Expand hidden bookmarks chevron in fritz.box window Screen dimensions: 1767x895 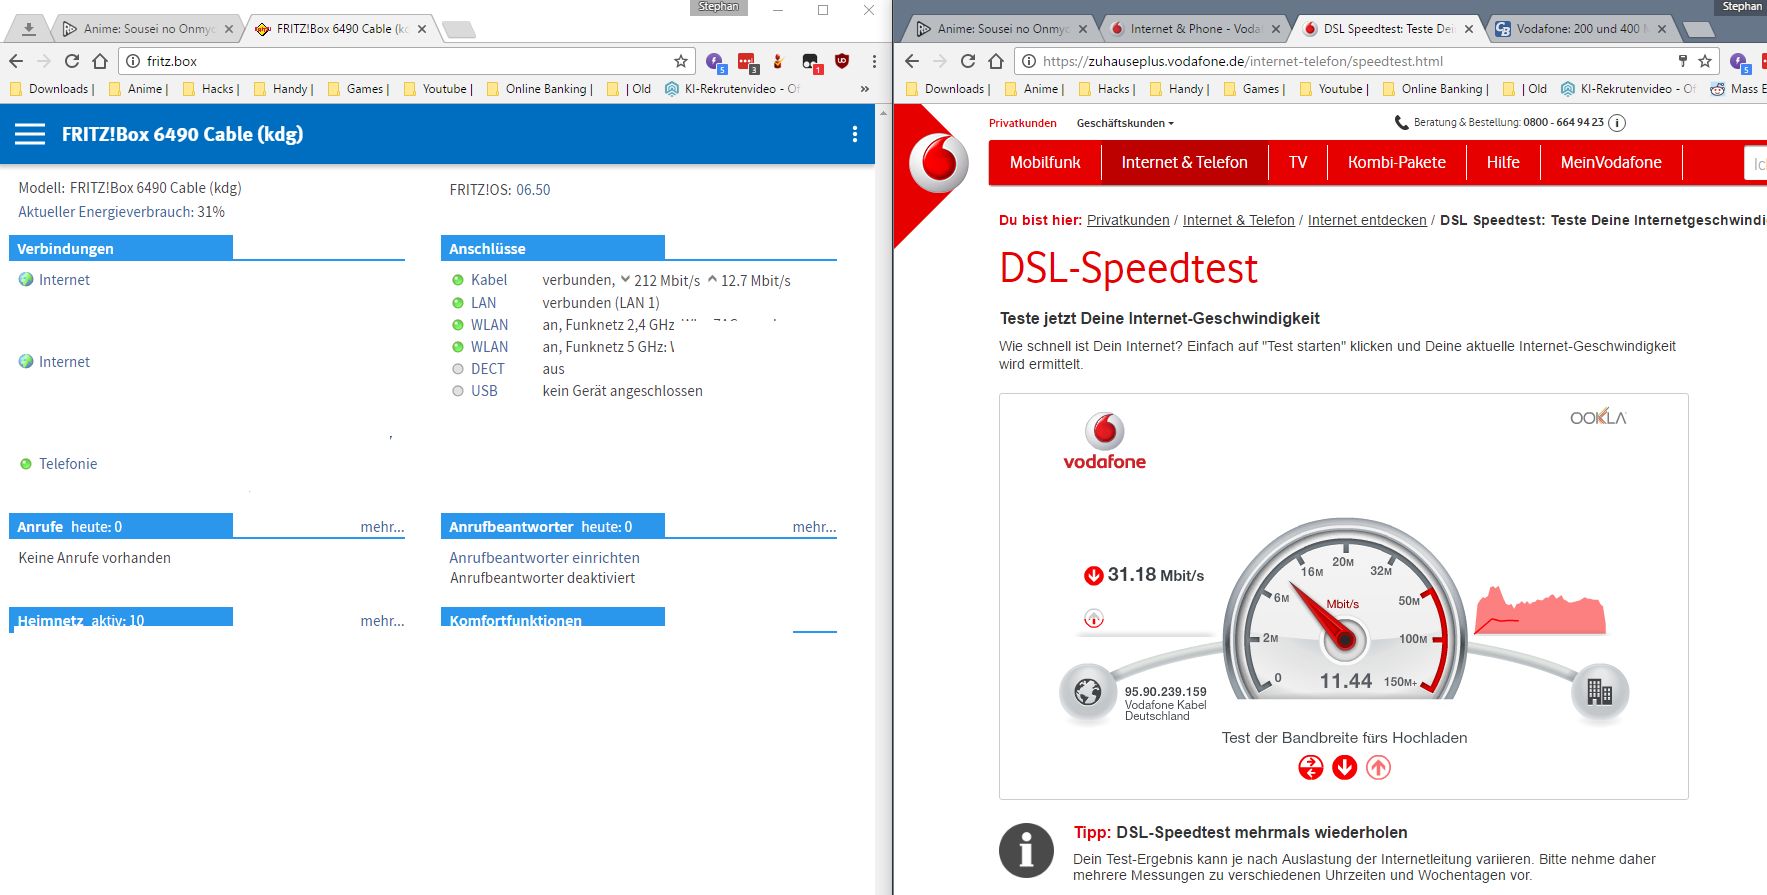pos(865,89)
